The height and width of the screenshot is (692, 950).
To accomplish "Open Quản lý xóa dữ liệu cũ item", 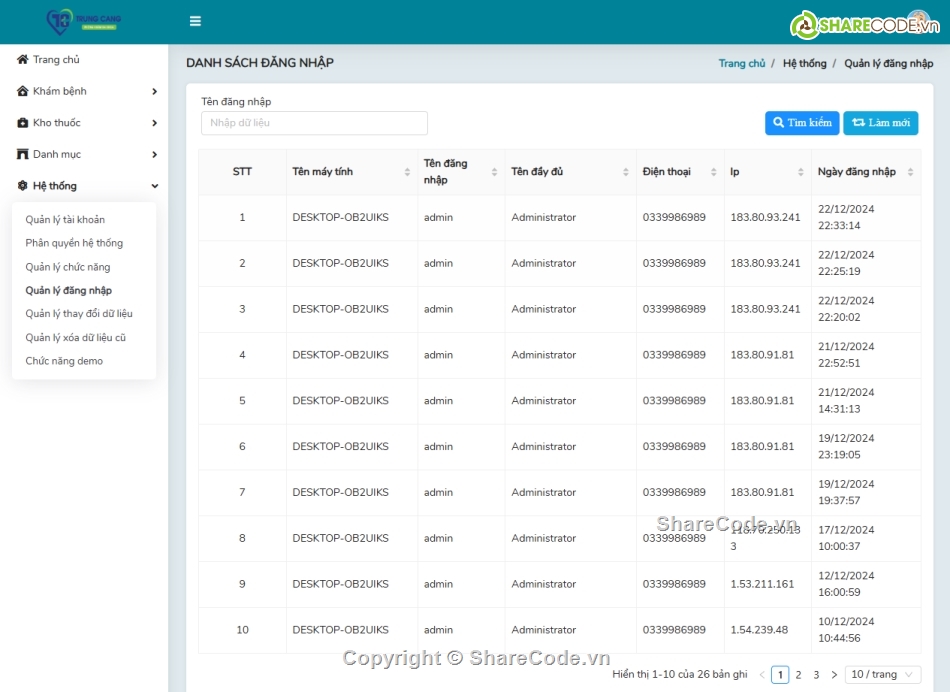I will click(x=76, y=338).
